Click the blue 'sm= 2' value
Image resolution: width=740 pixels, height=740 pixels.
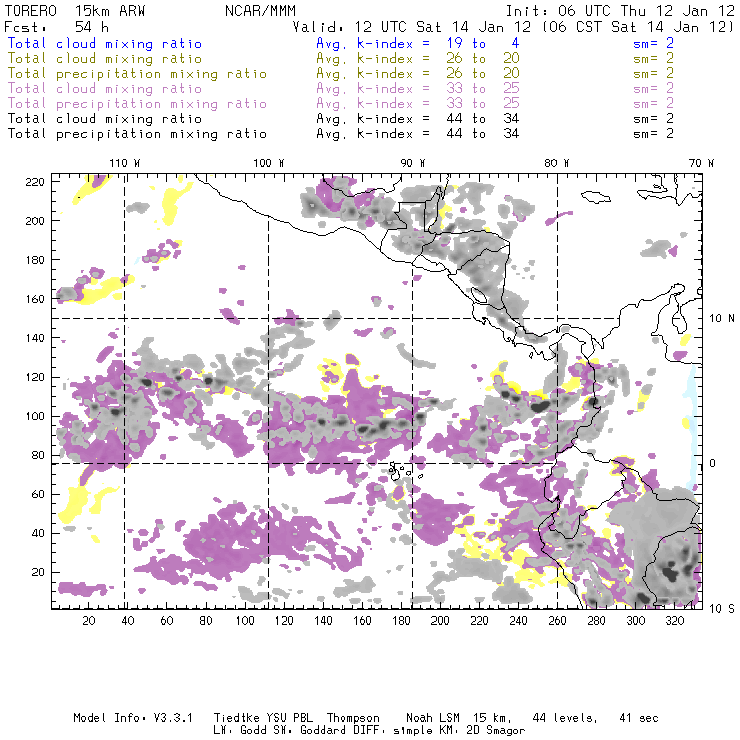pyautogui.click(x=653, y=43)
